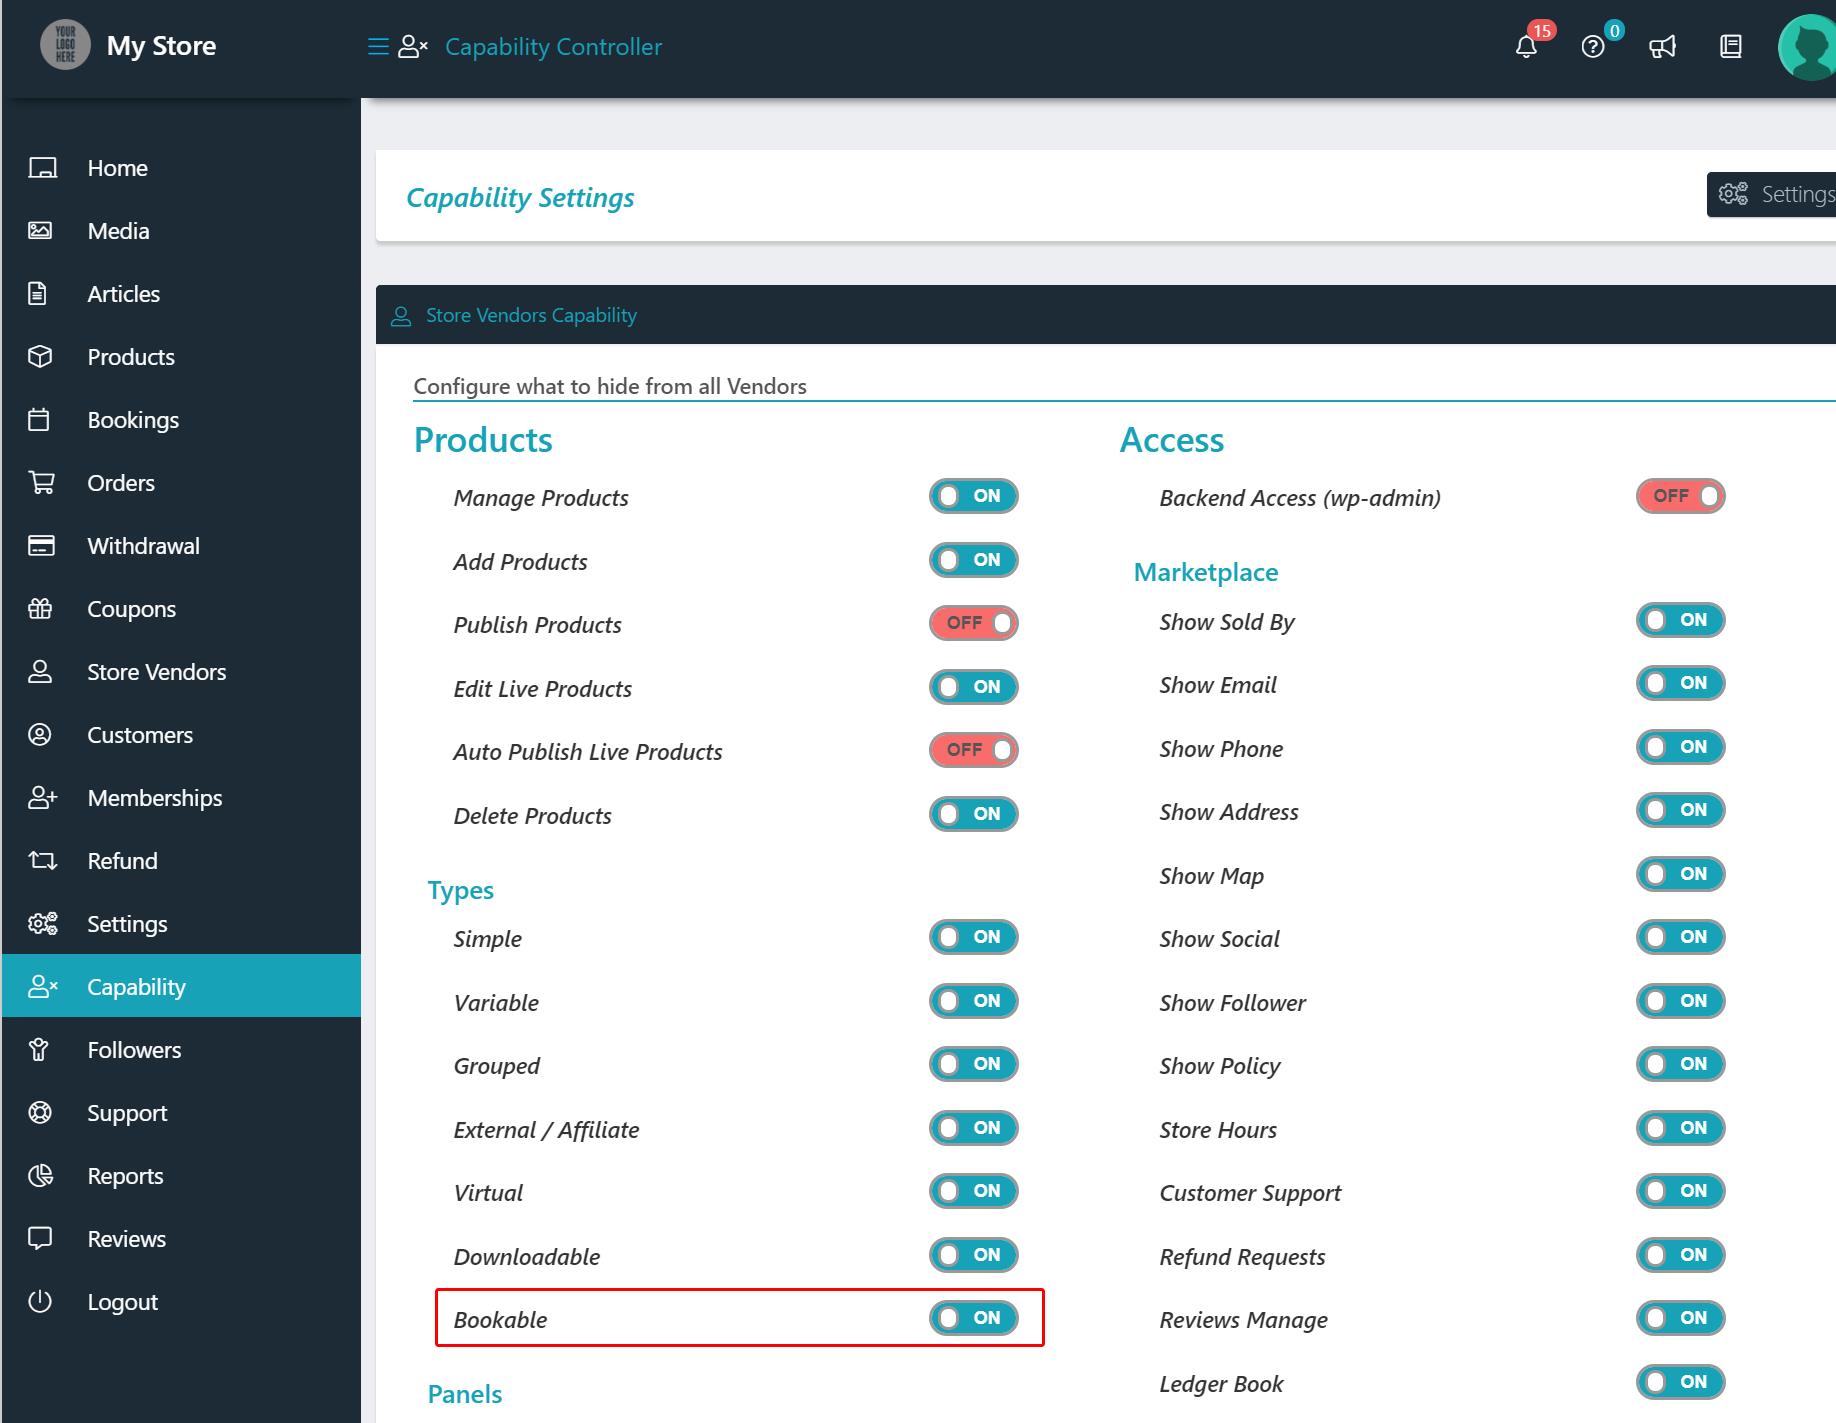Open the knowledgebase notebook icon

tap(1731, 47)
